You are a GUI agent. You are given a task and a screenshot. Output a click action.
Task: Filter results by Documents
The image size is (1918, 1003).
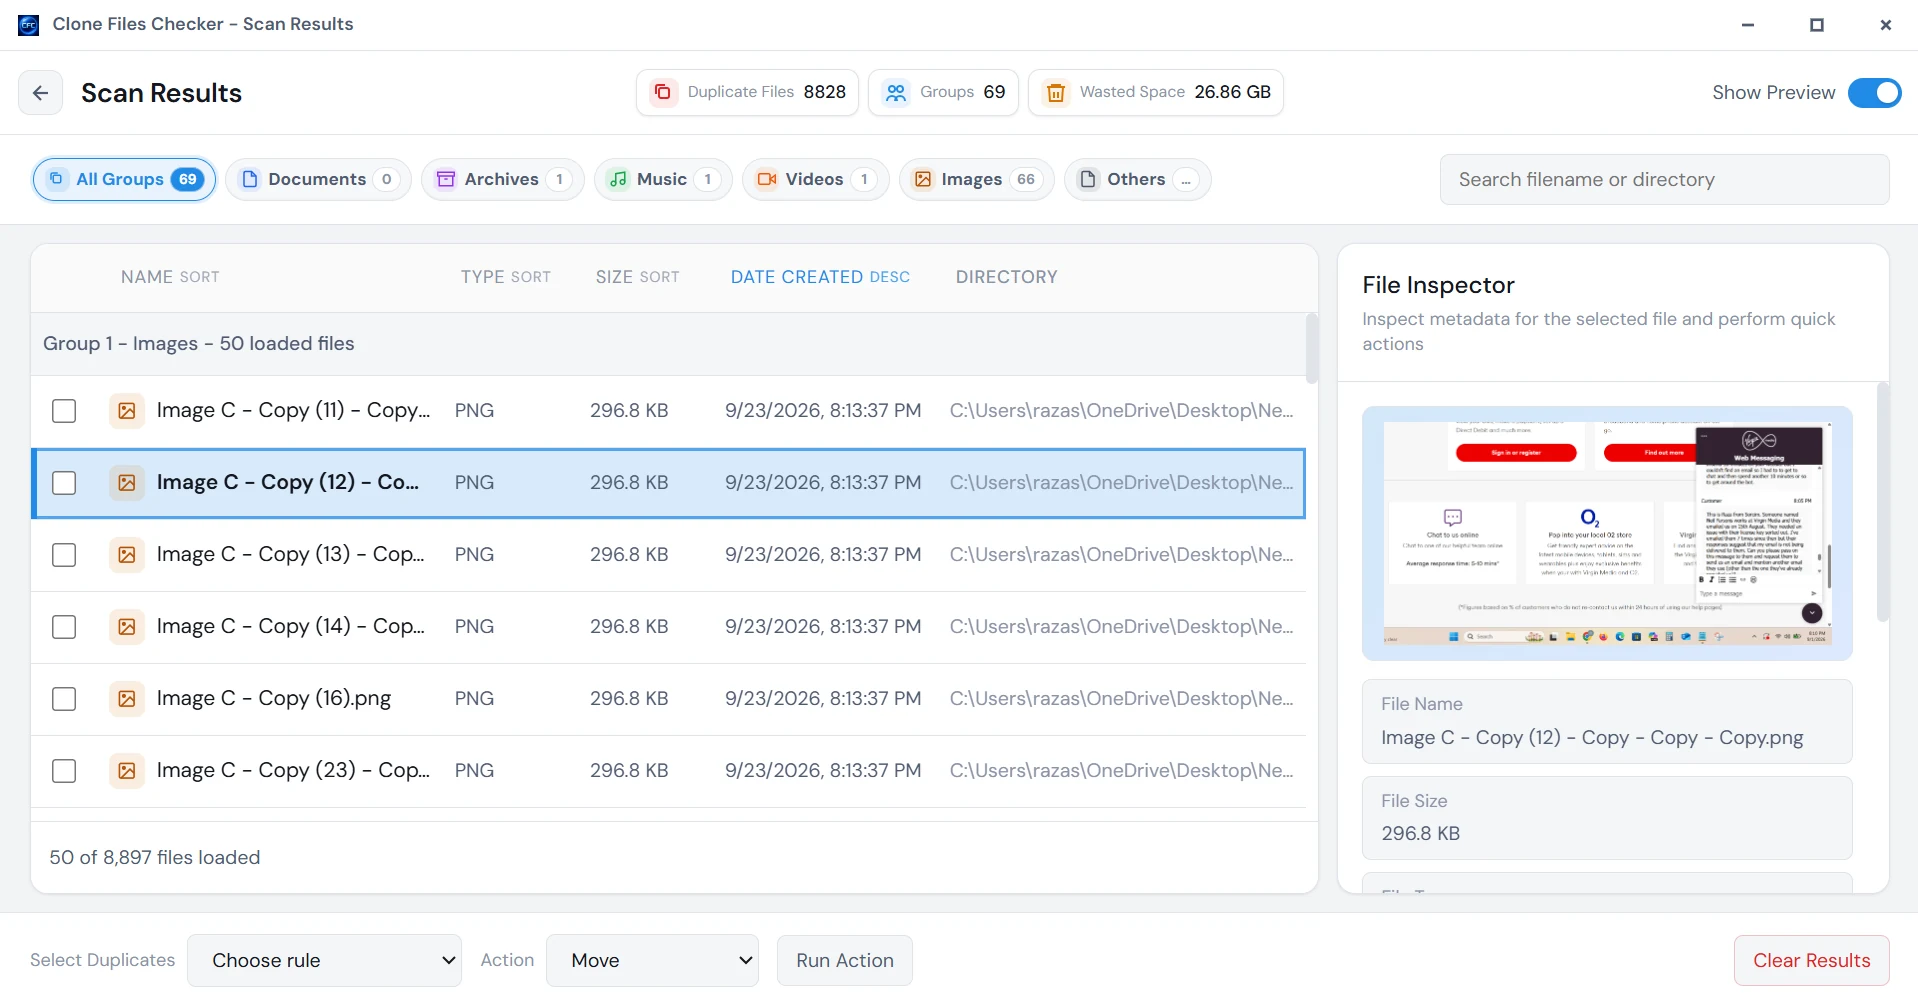318,179
